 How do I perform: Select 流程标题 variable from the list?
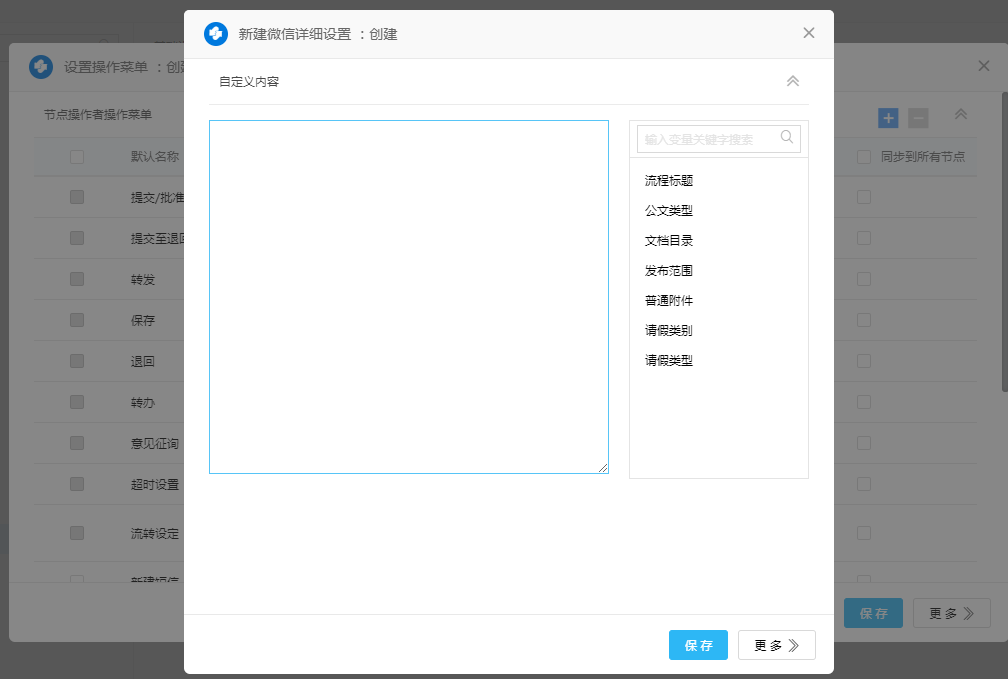click(669, 181)
